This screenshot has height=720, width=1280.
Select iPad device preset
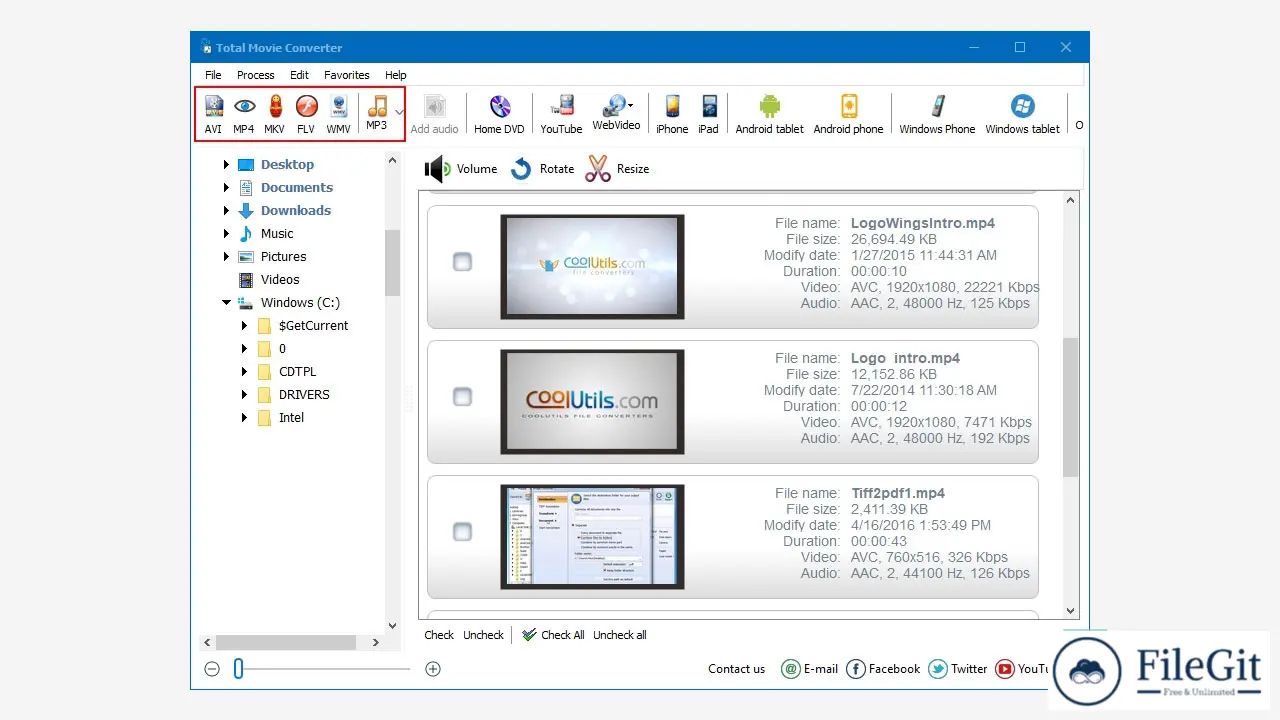point(709,114)
